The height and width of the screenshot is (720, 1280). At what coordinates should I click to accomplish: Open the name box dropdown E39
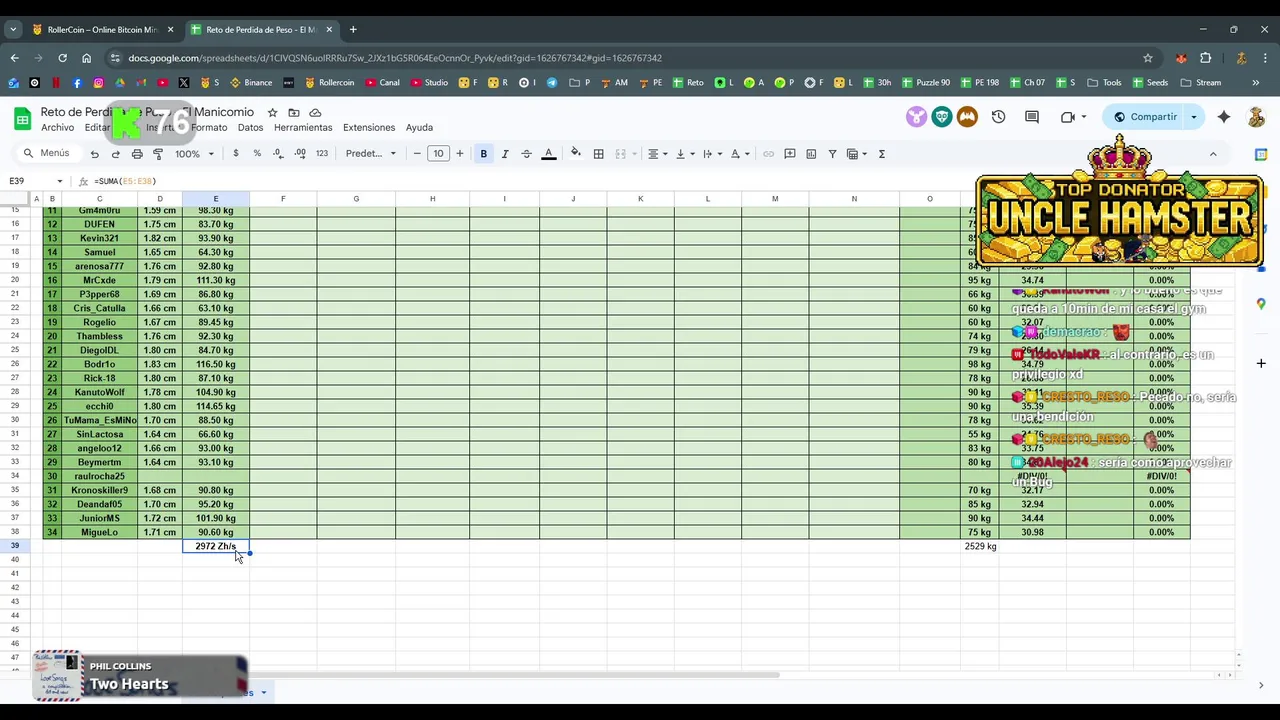pyautogui.click(x=59, y=181)
